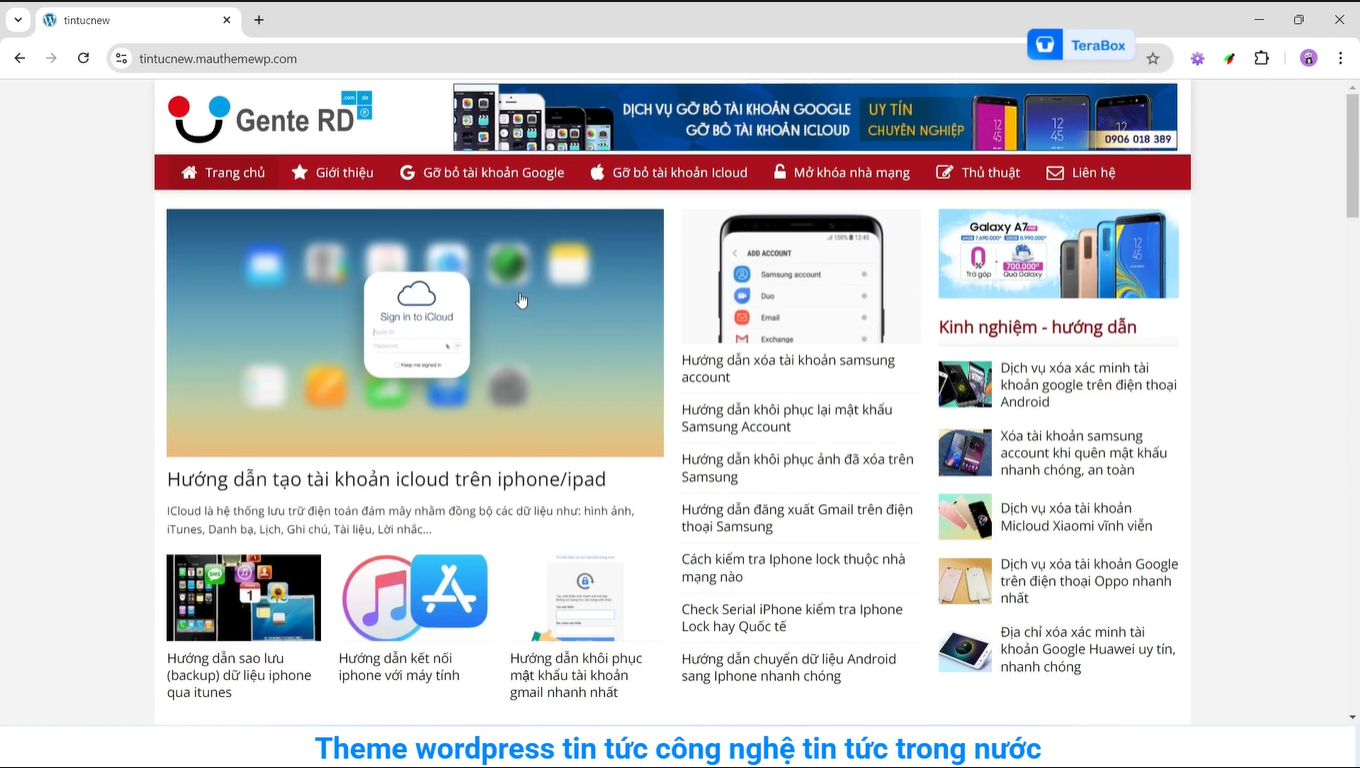Image resolution: width=1360 pixels, height=768 pixels.
Task: Click the Sign in to iCloud featured image
Action: 415,332
